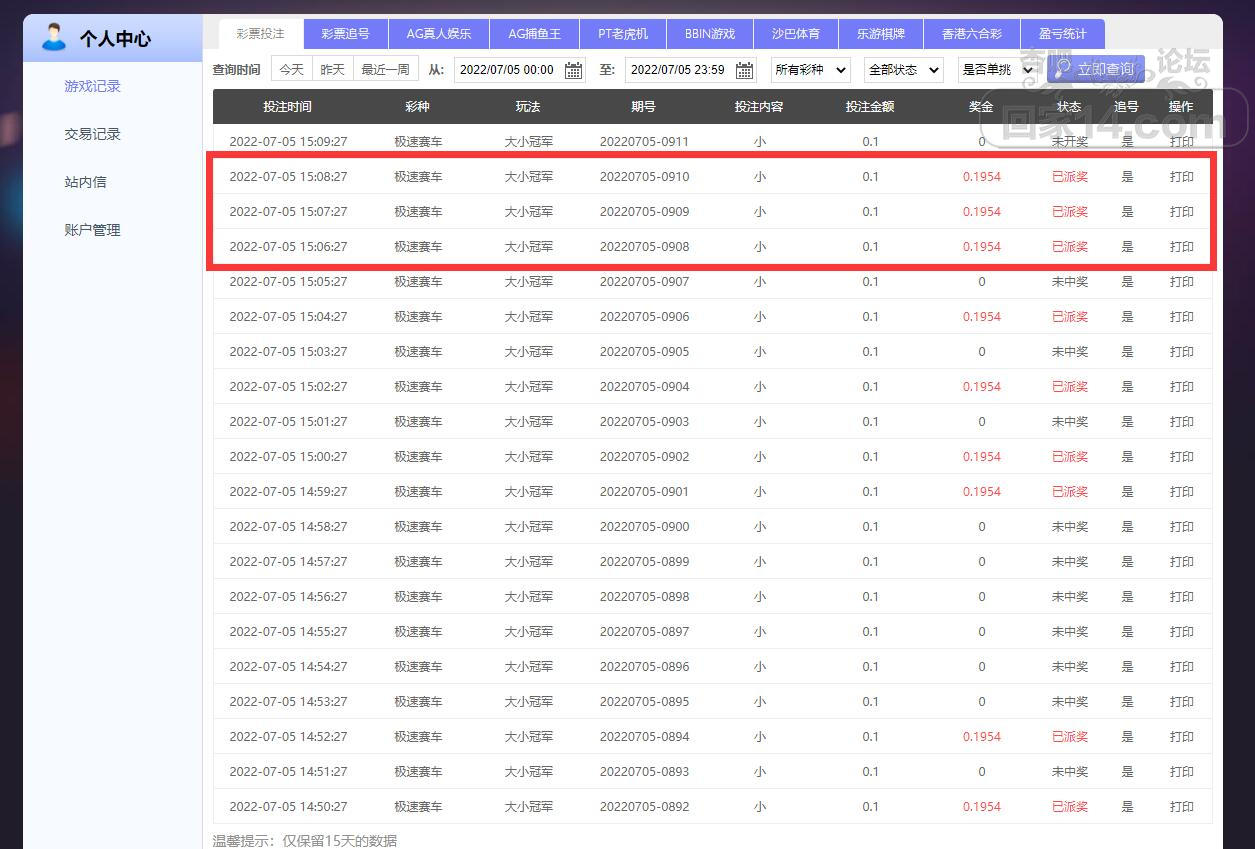Go to the 香港六合彩 tab
Image resolution: width=1255 pixels, height=849 pixels.
tap(971, 34)
